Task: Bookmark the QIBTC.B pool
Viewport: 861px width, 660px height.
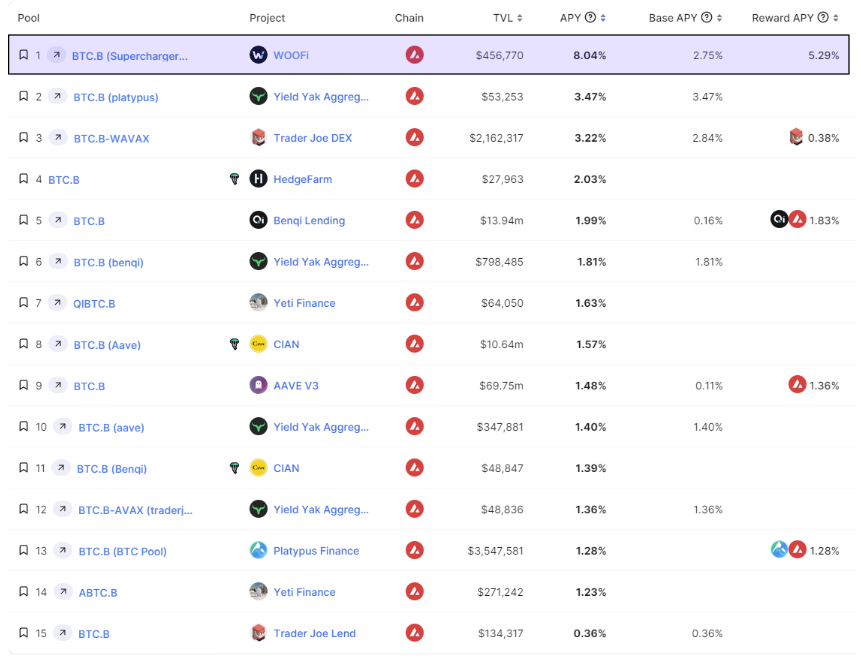Action: coord(24,303)
